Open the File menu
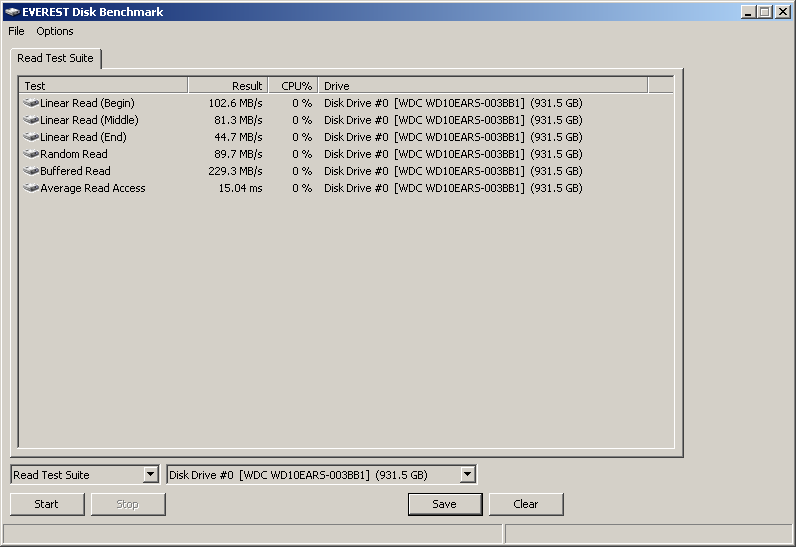 pyautogui.click(x=16, y=31)
